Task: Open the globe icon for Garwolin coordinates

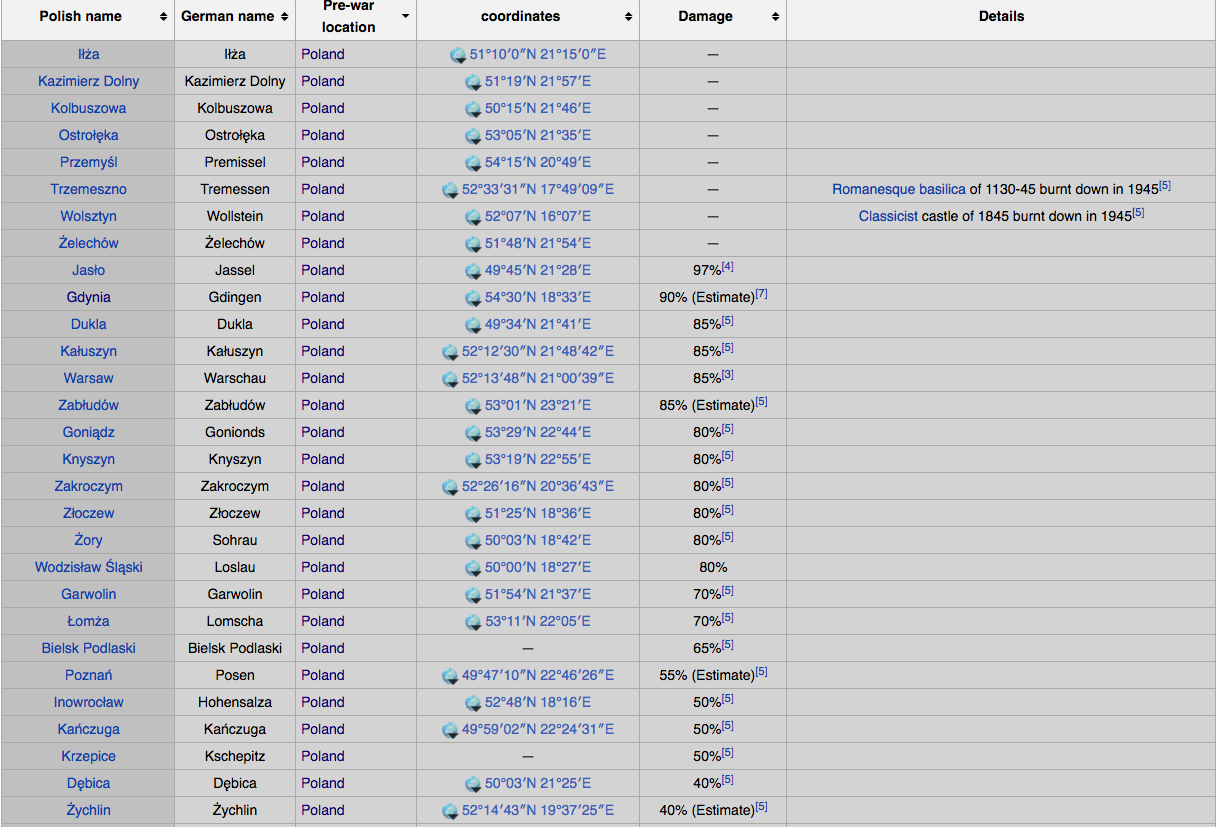Action: pyautogui.click(x=473, y=595)
